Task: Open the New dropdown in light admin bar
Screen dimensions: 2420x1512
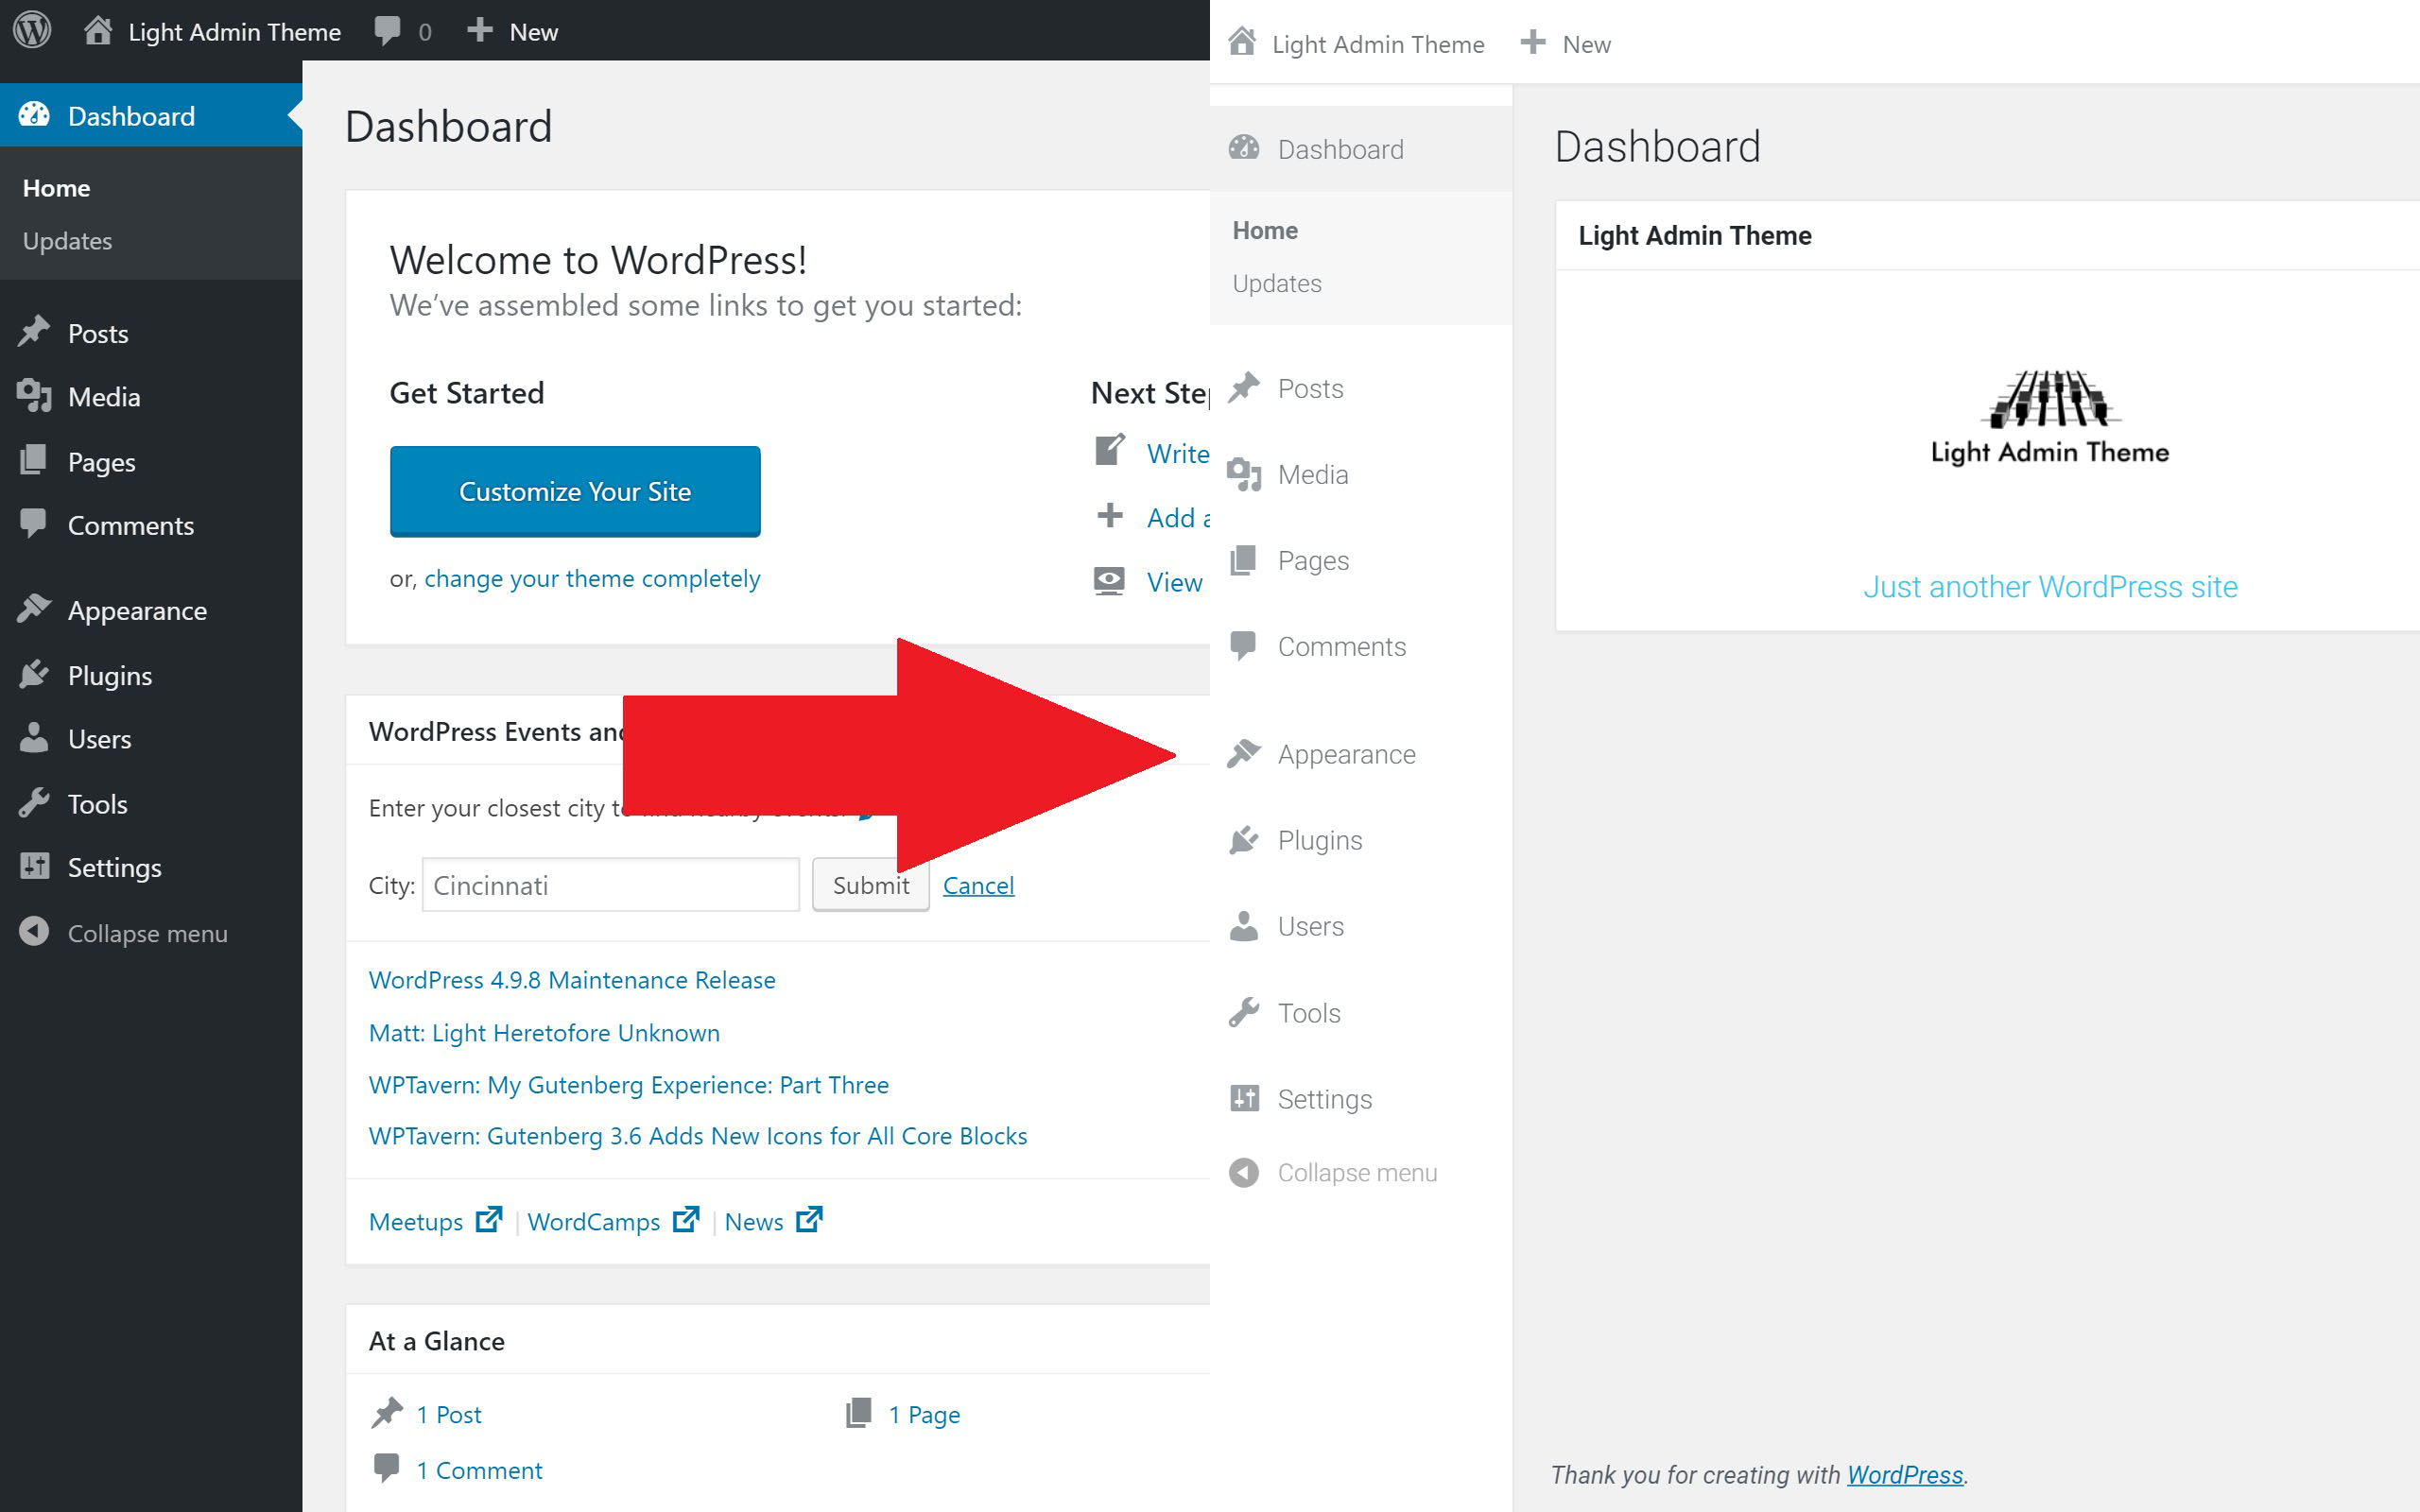Action: [x=1566, y=44]
